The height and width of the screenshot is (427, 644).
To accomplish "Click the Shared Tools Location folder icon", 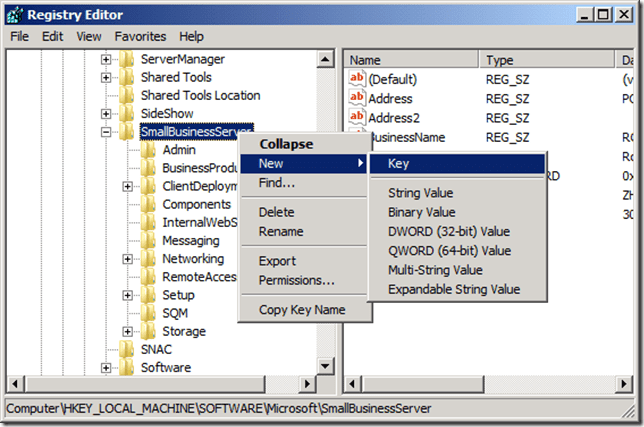I will [x=126, y=96].
